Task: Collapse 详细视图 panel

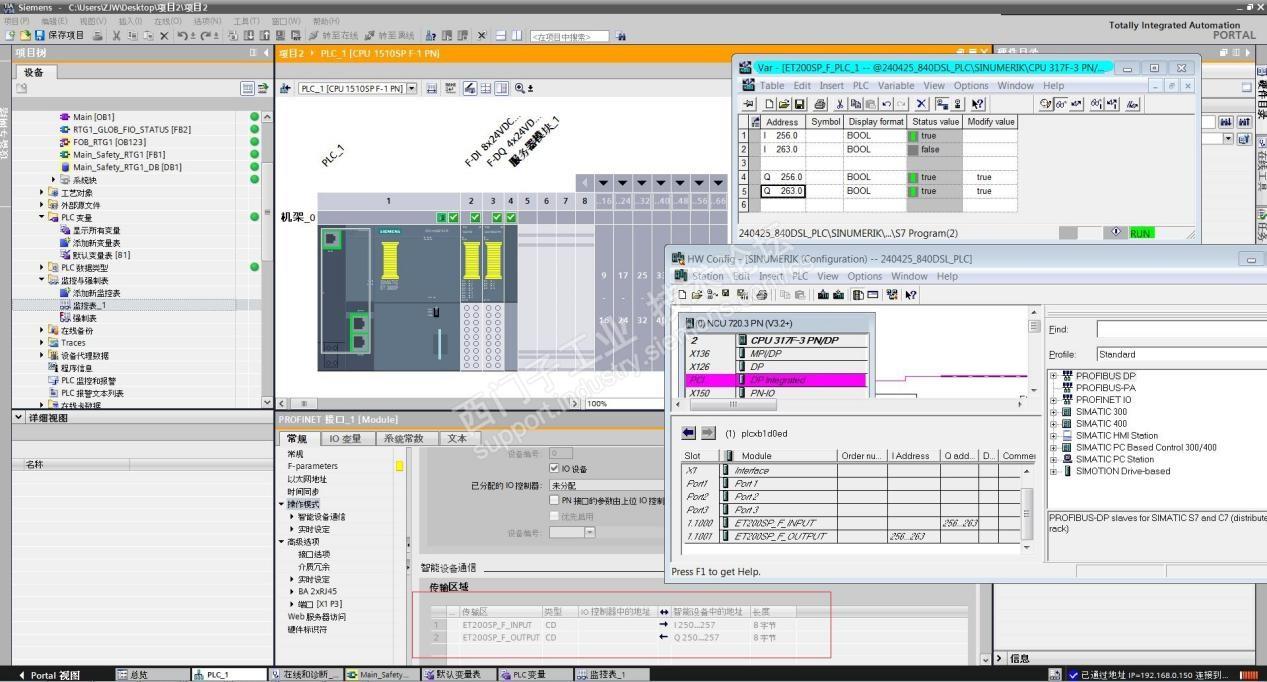Action: tap(20, 418)
